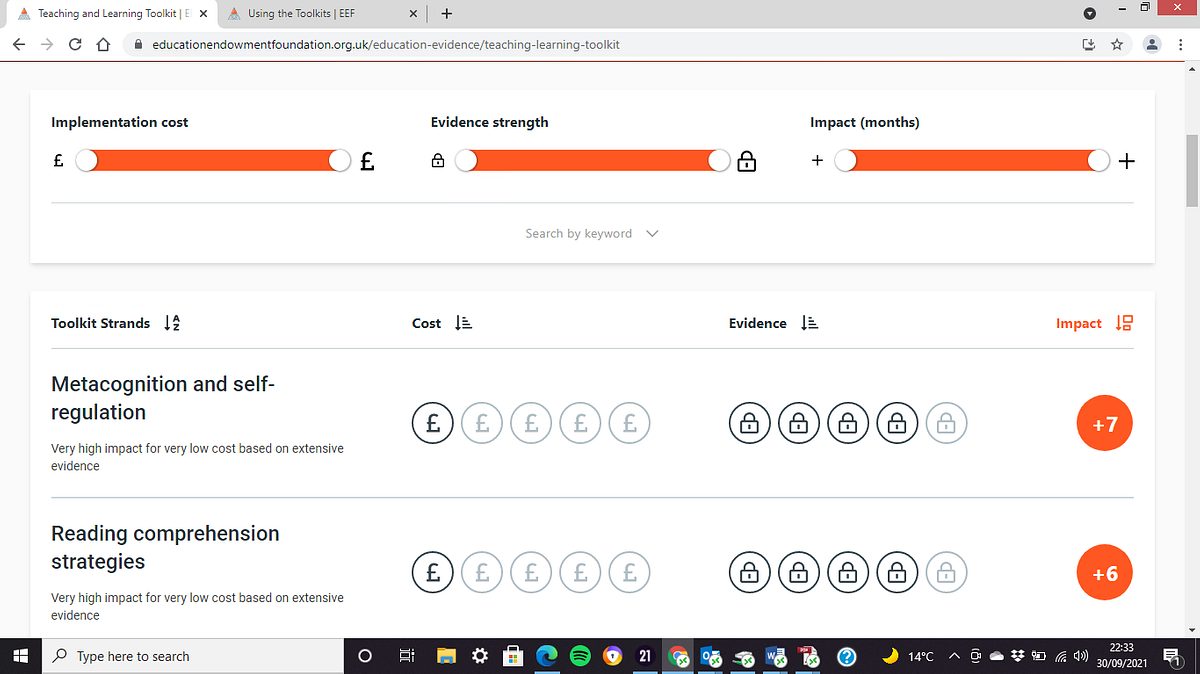Open Task View in taskbar
Viewport: 1200px width, 674px height.
406,656
